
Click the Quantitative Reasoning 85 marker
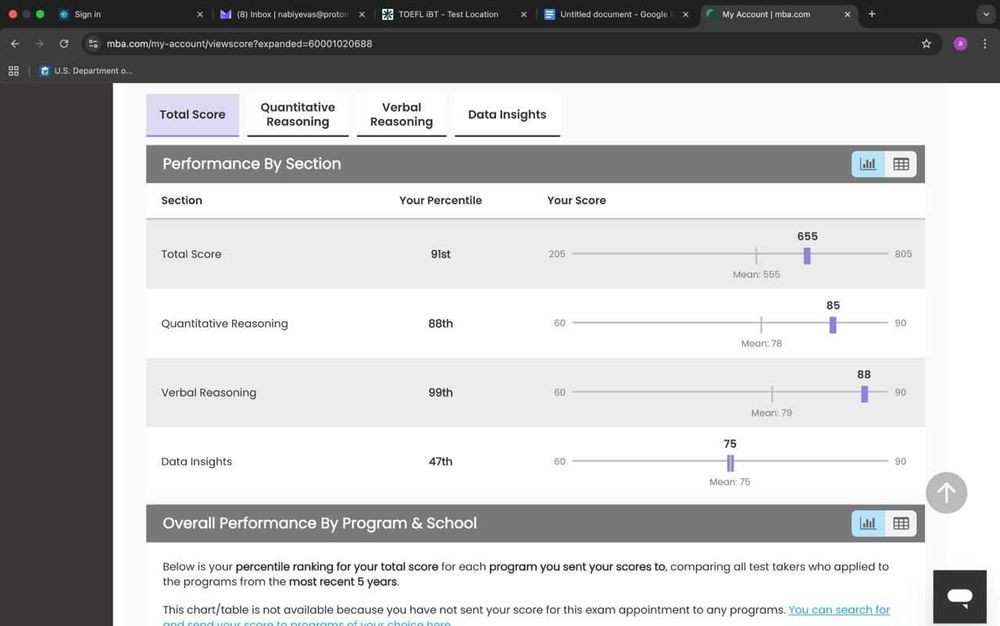click(x=832, y=325)
